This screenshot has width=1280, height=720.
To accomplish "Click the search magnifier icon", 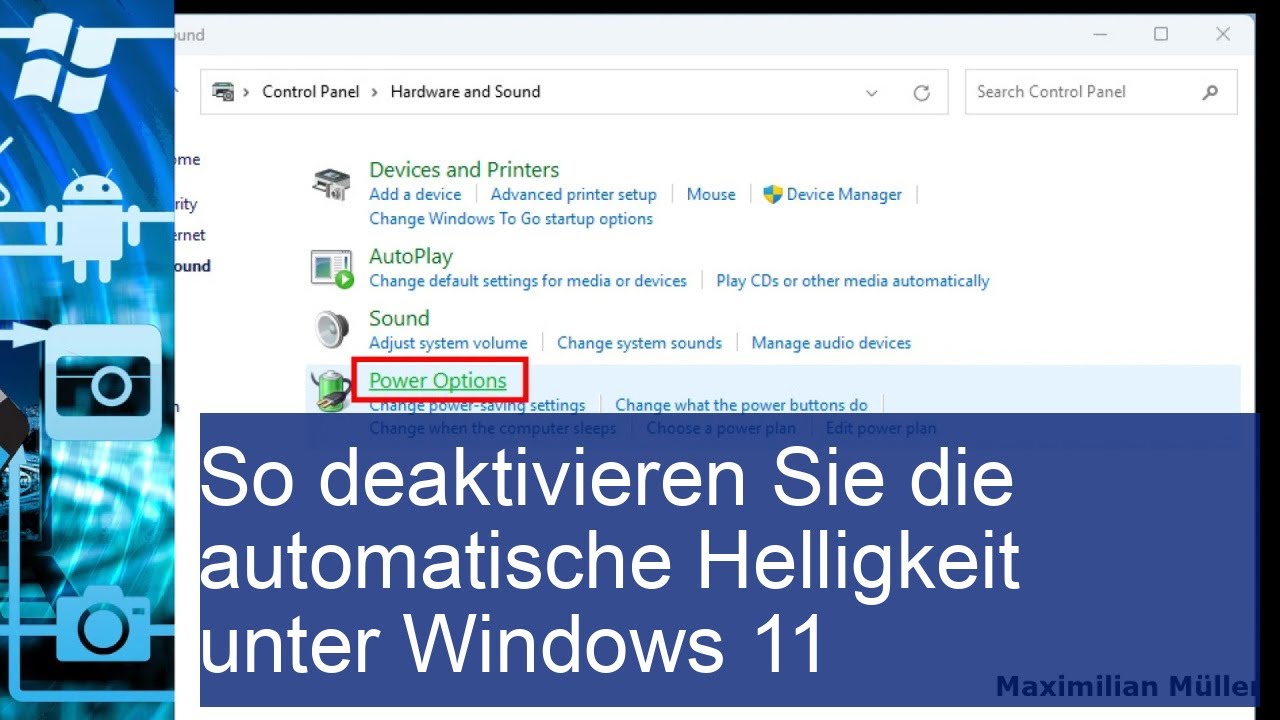I will pos(1210,92).
